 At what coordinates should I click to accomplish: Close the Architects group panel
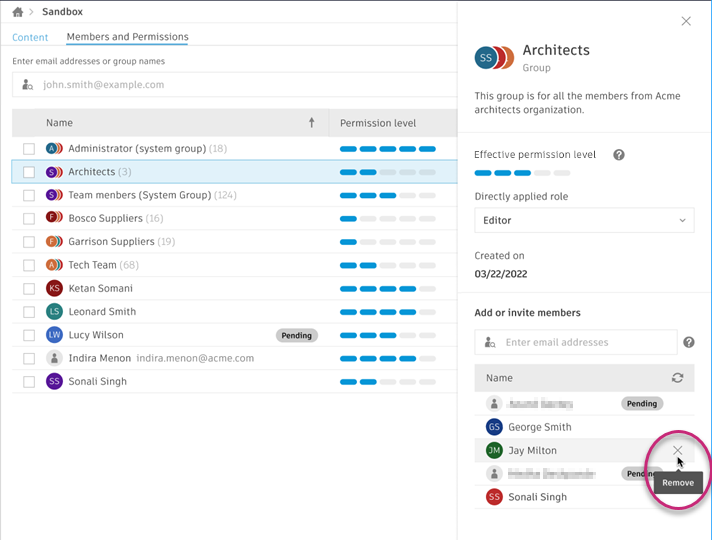point(686,21)
